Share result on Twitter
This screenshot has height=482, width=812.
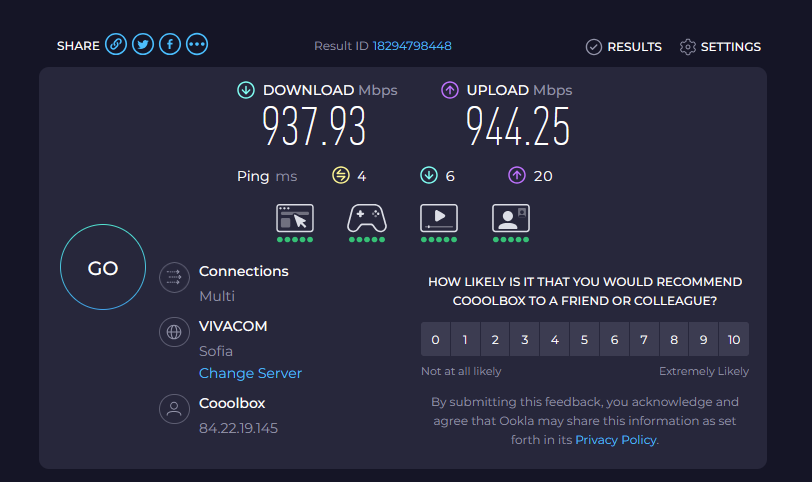tap(143, 45)
